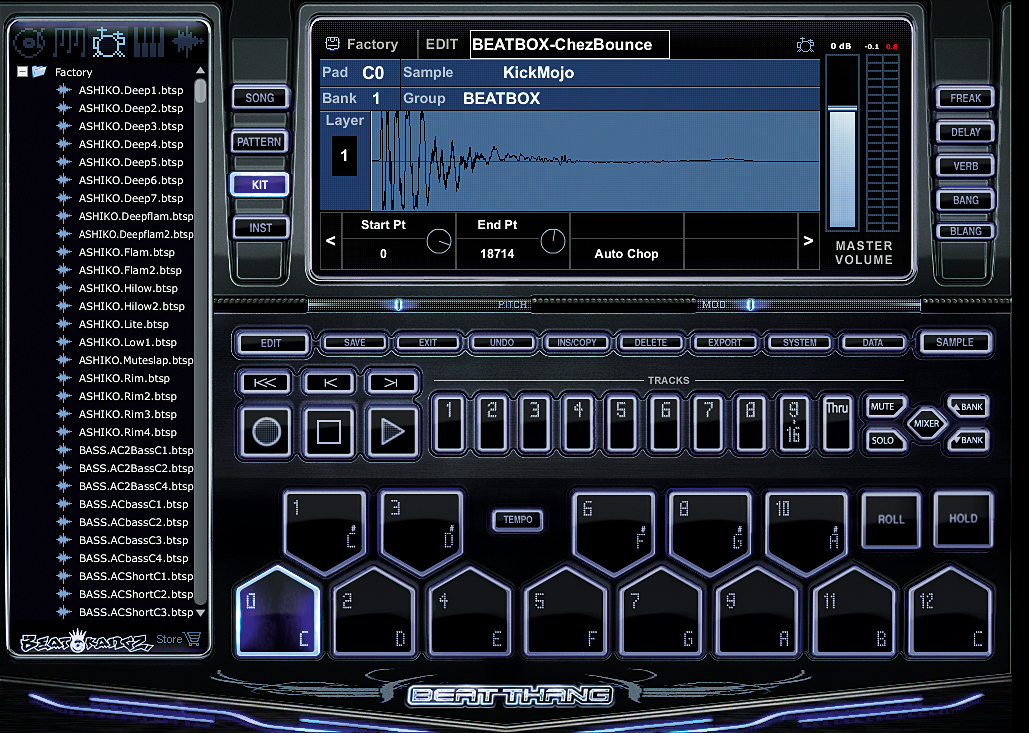Toggle the MUTE button

point(882,407)
